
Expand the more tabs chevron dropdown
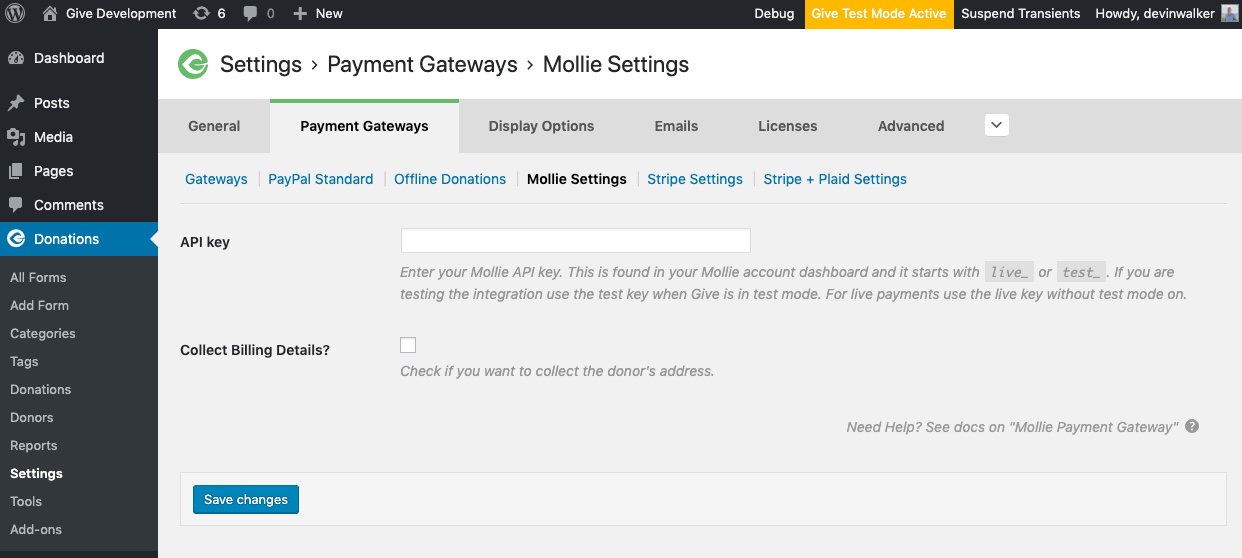997,125
